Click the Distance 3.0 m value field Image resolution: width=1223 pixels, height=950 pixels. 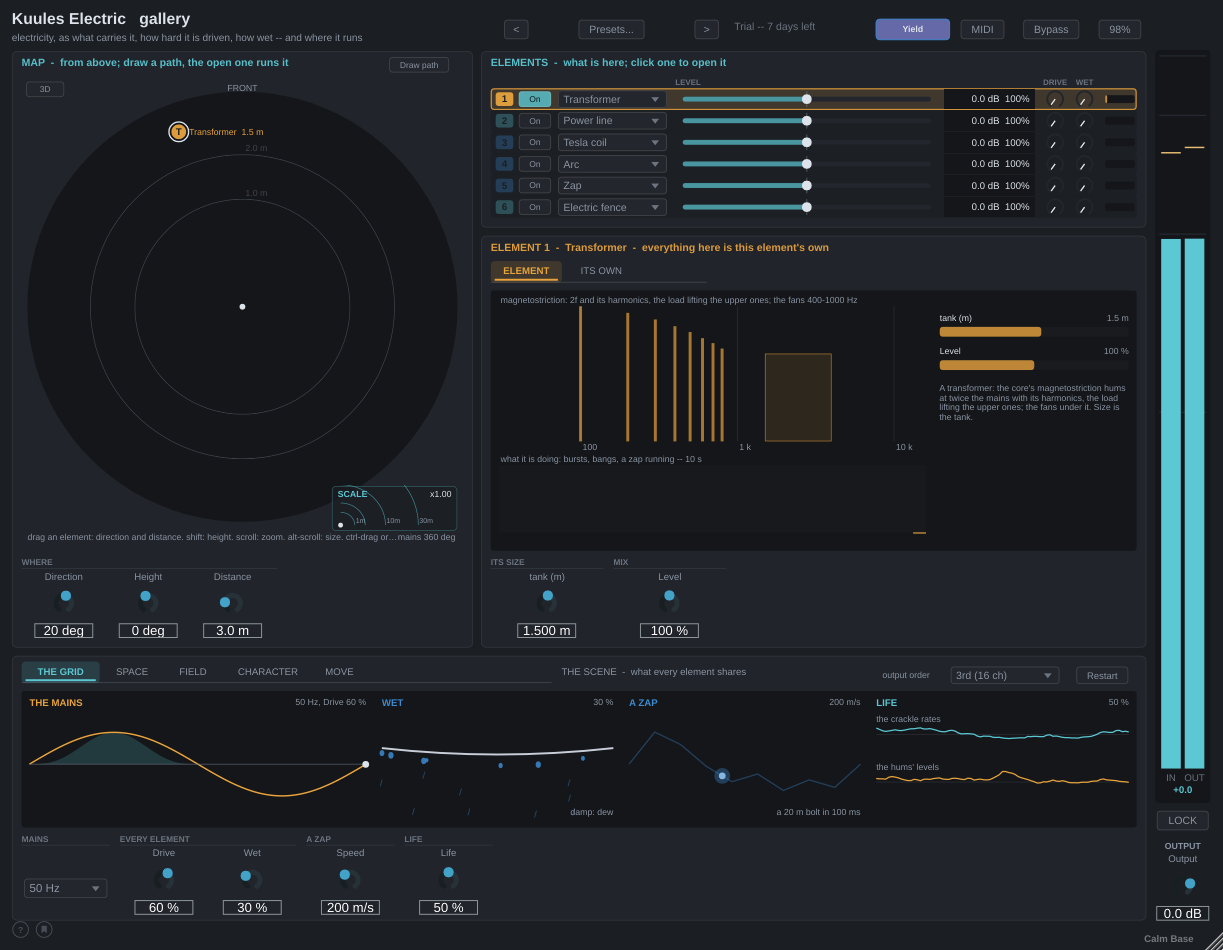point(232,631)
